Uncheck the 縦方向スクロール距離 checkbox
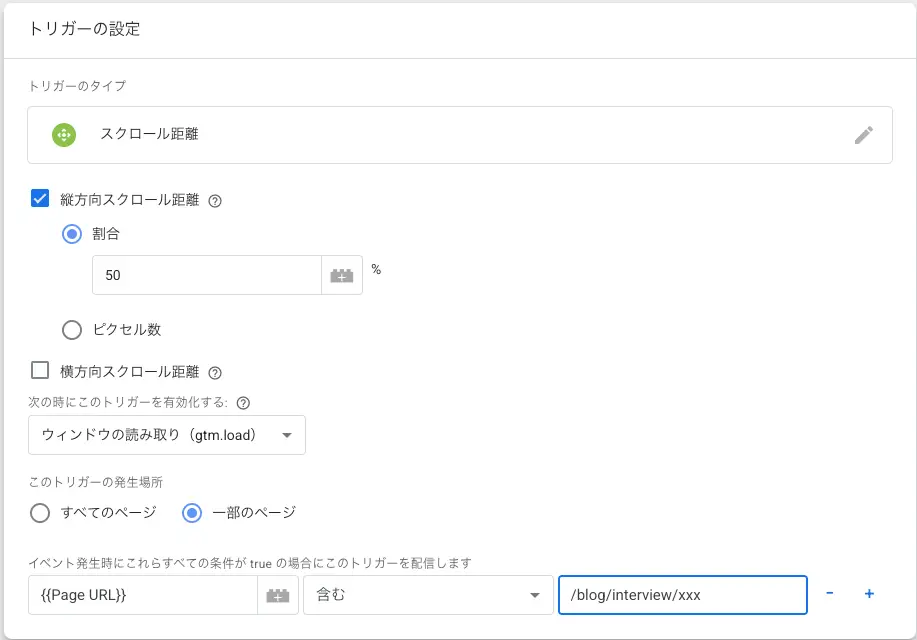The width and height of the screenshot is (917, 640). 41,199
